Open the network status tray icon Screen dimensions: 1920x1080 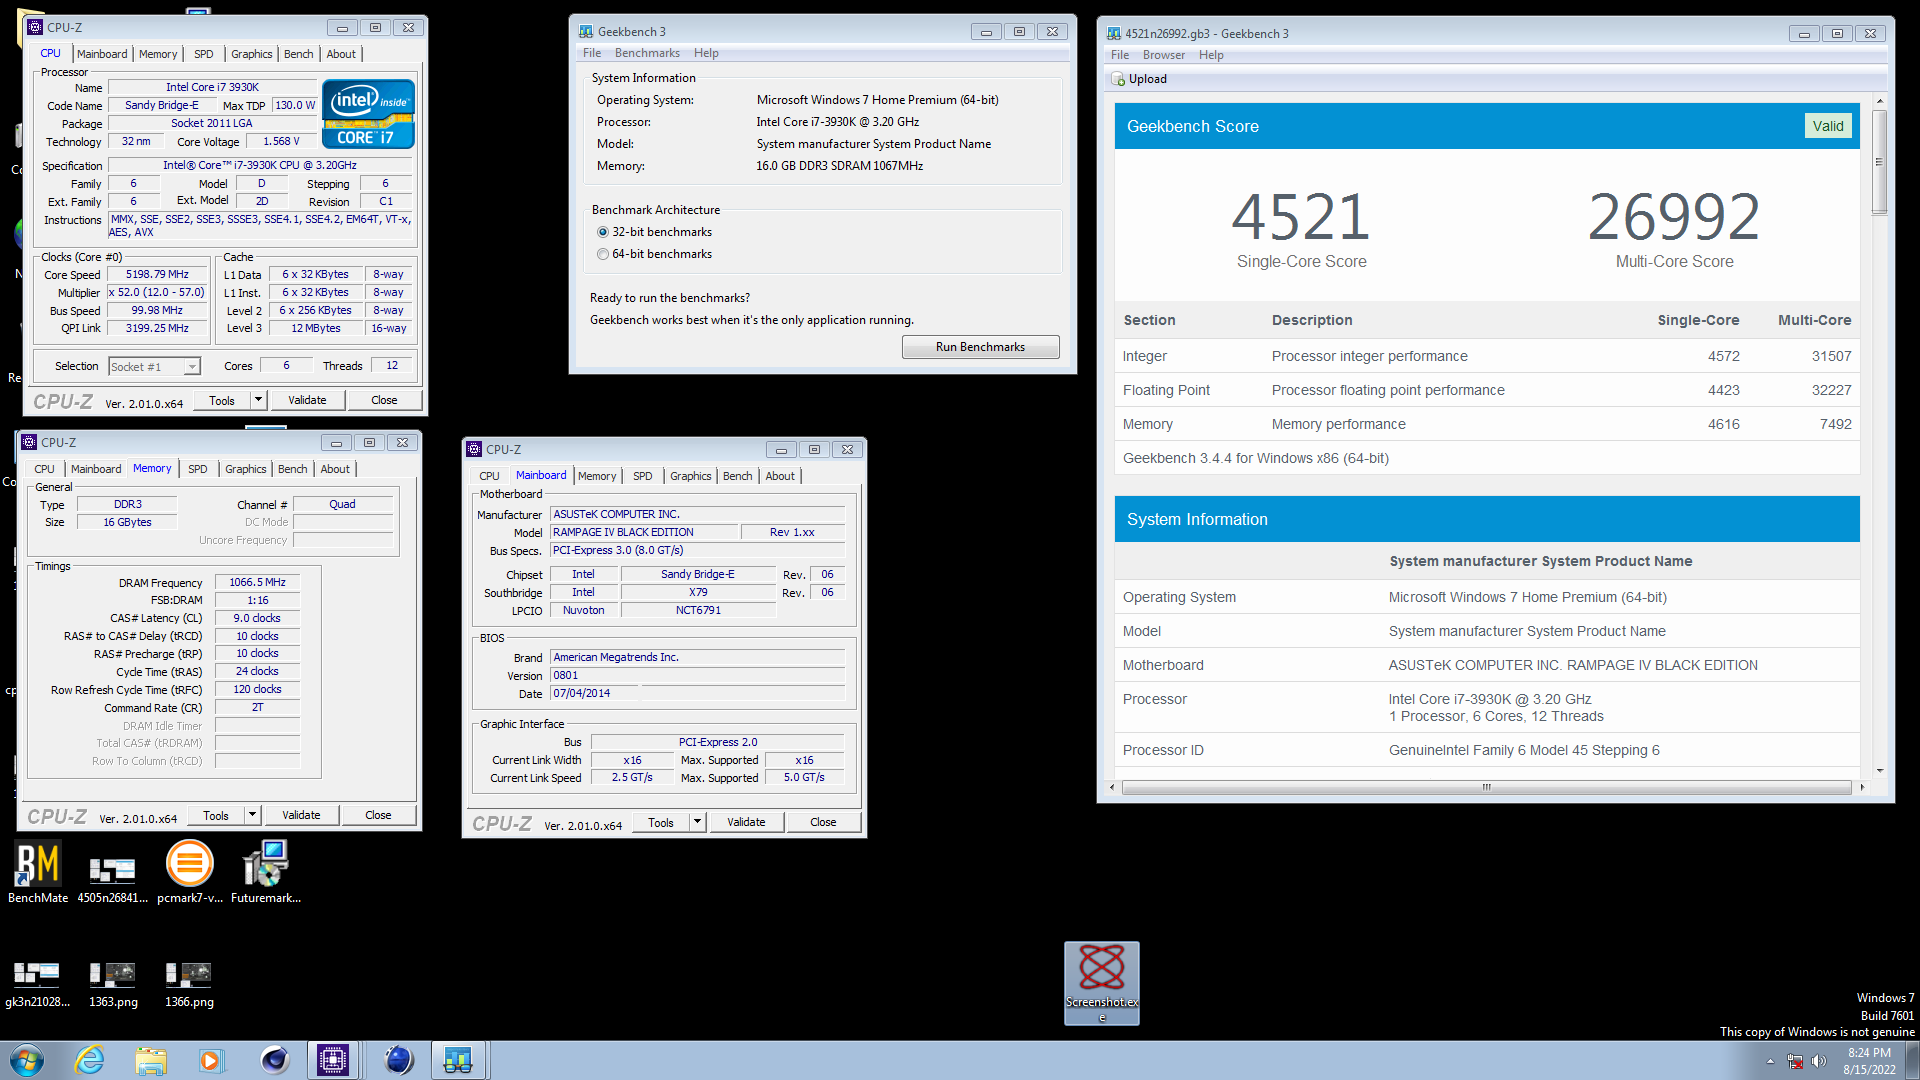1795,1061
